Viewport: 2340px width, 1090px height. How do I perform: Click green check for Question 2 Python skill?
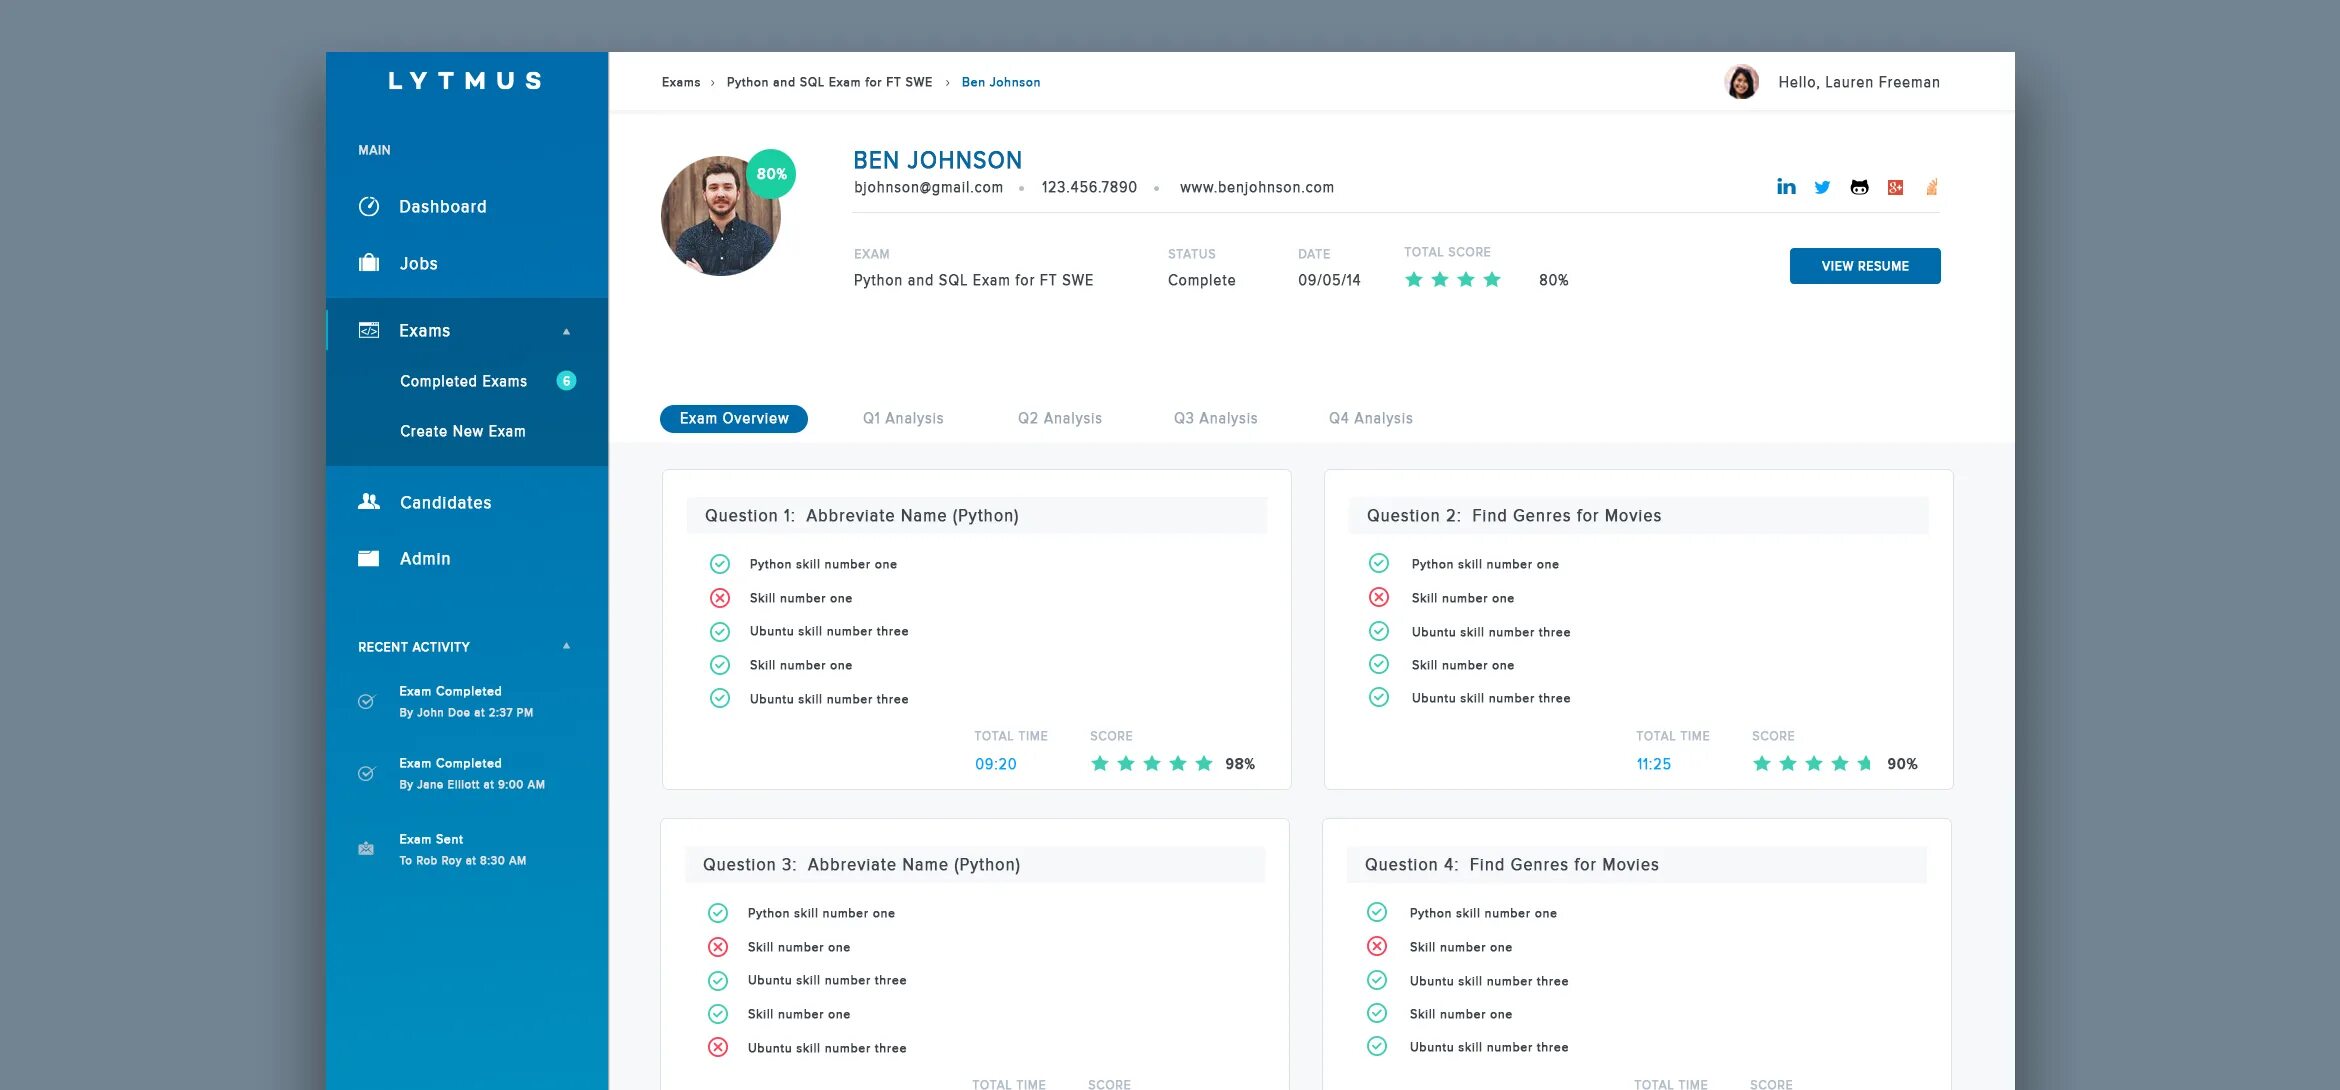coord(1379,563)
